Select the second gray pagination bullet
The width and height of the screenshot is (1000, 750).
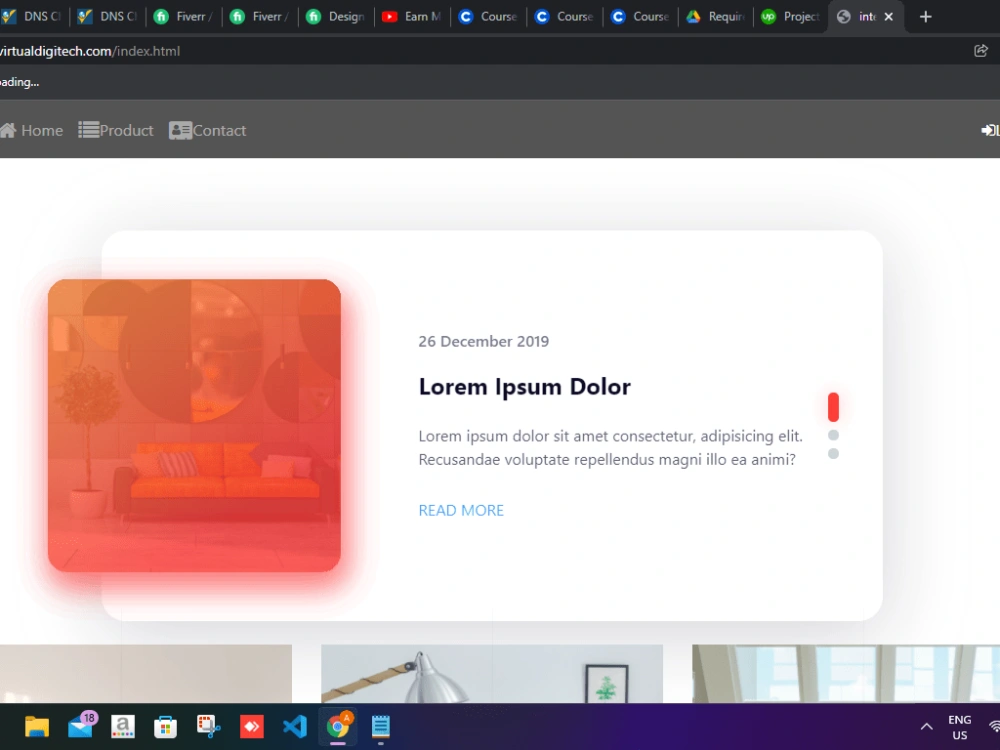(x=833, y=435)
